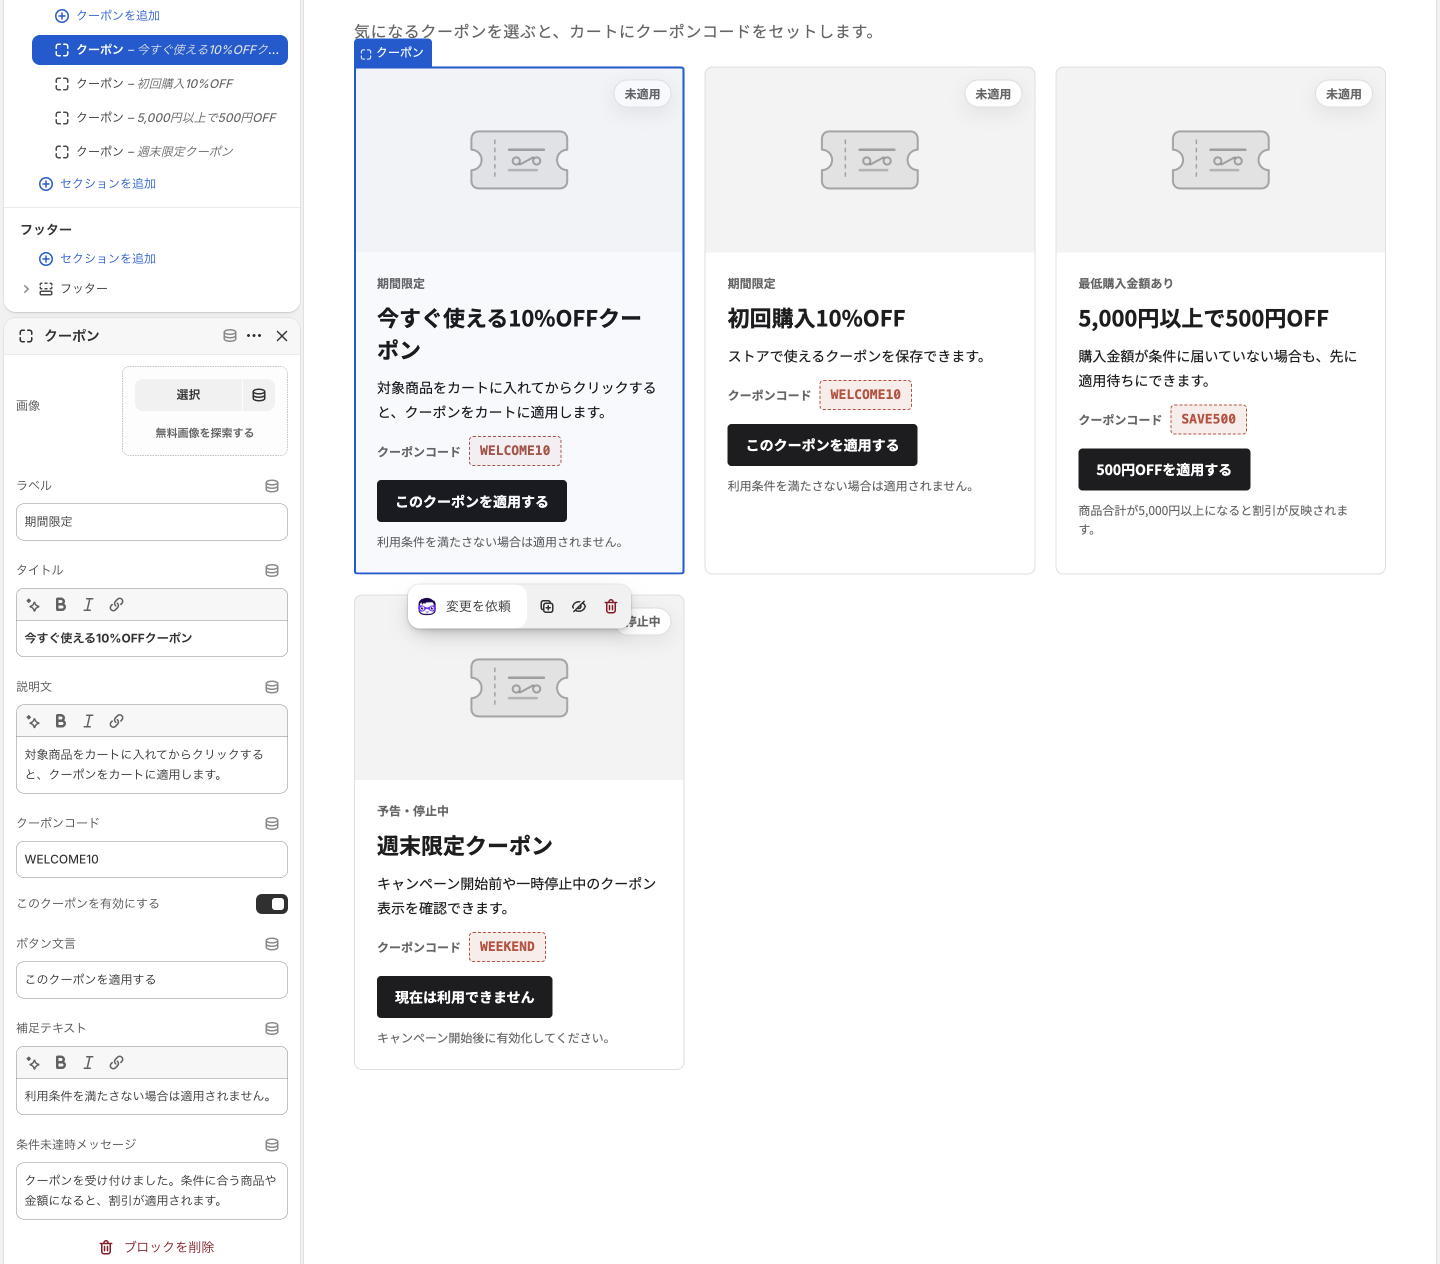The width and height of the screenshot is (1440, 1264).
Task: Click 無料画像を探索する
Action: click(x=205, y=433)
